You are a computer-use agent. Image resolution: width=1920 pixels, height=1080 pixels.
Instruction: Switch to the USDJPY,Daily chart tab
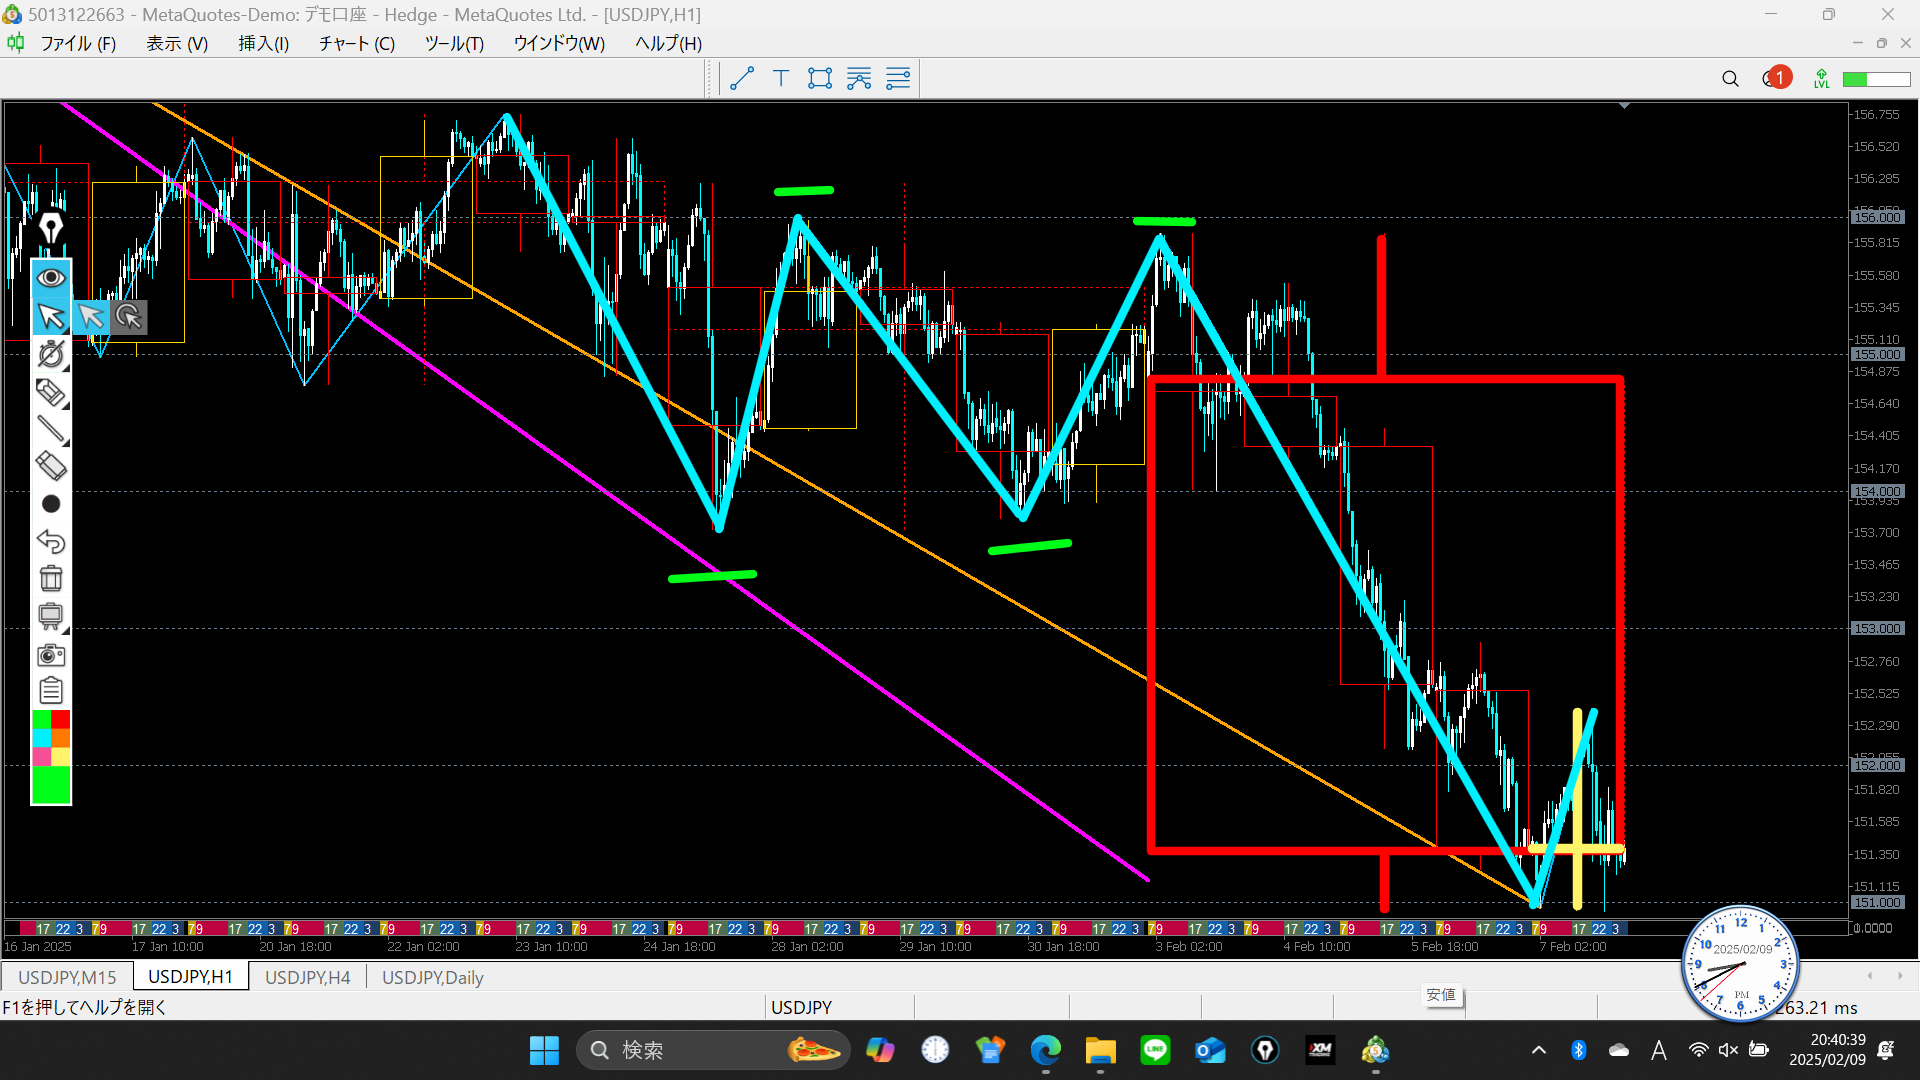(432, 977)
